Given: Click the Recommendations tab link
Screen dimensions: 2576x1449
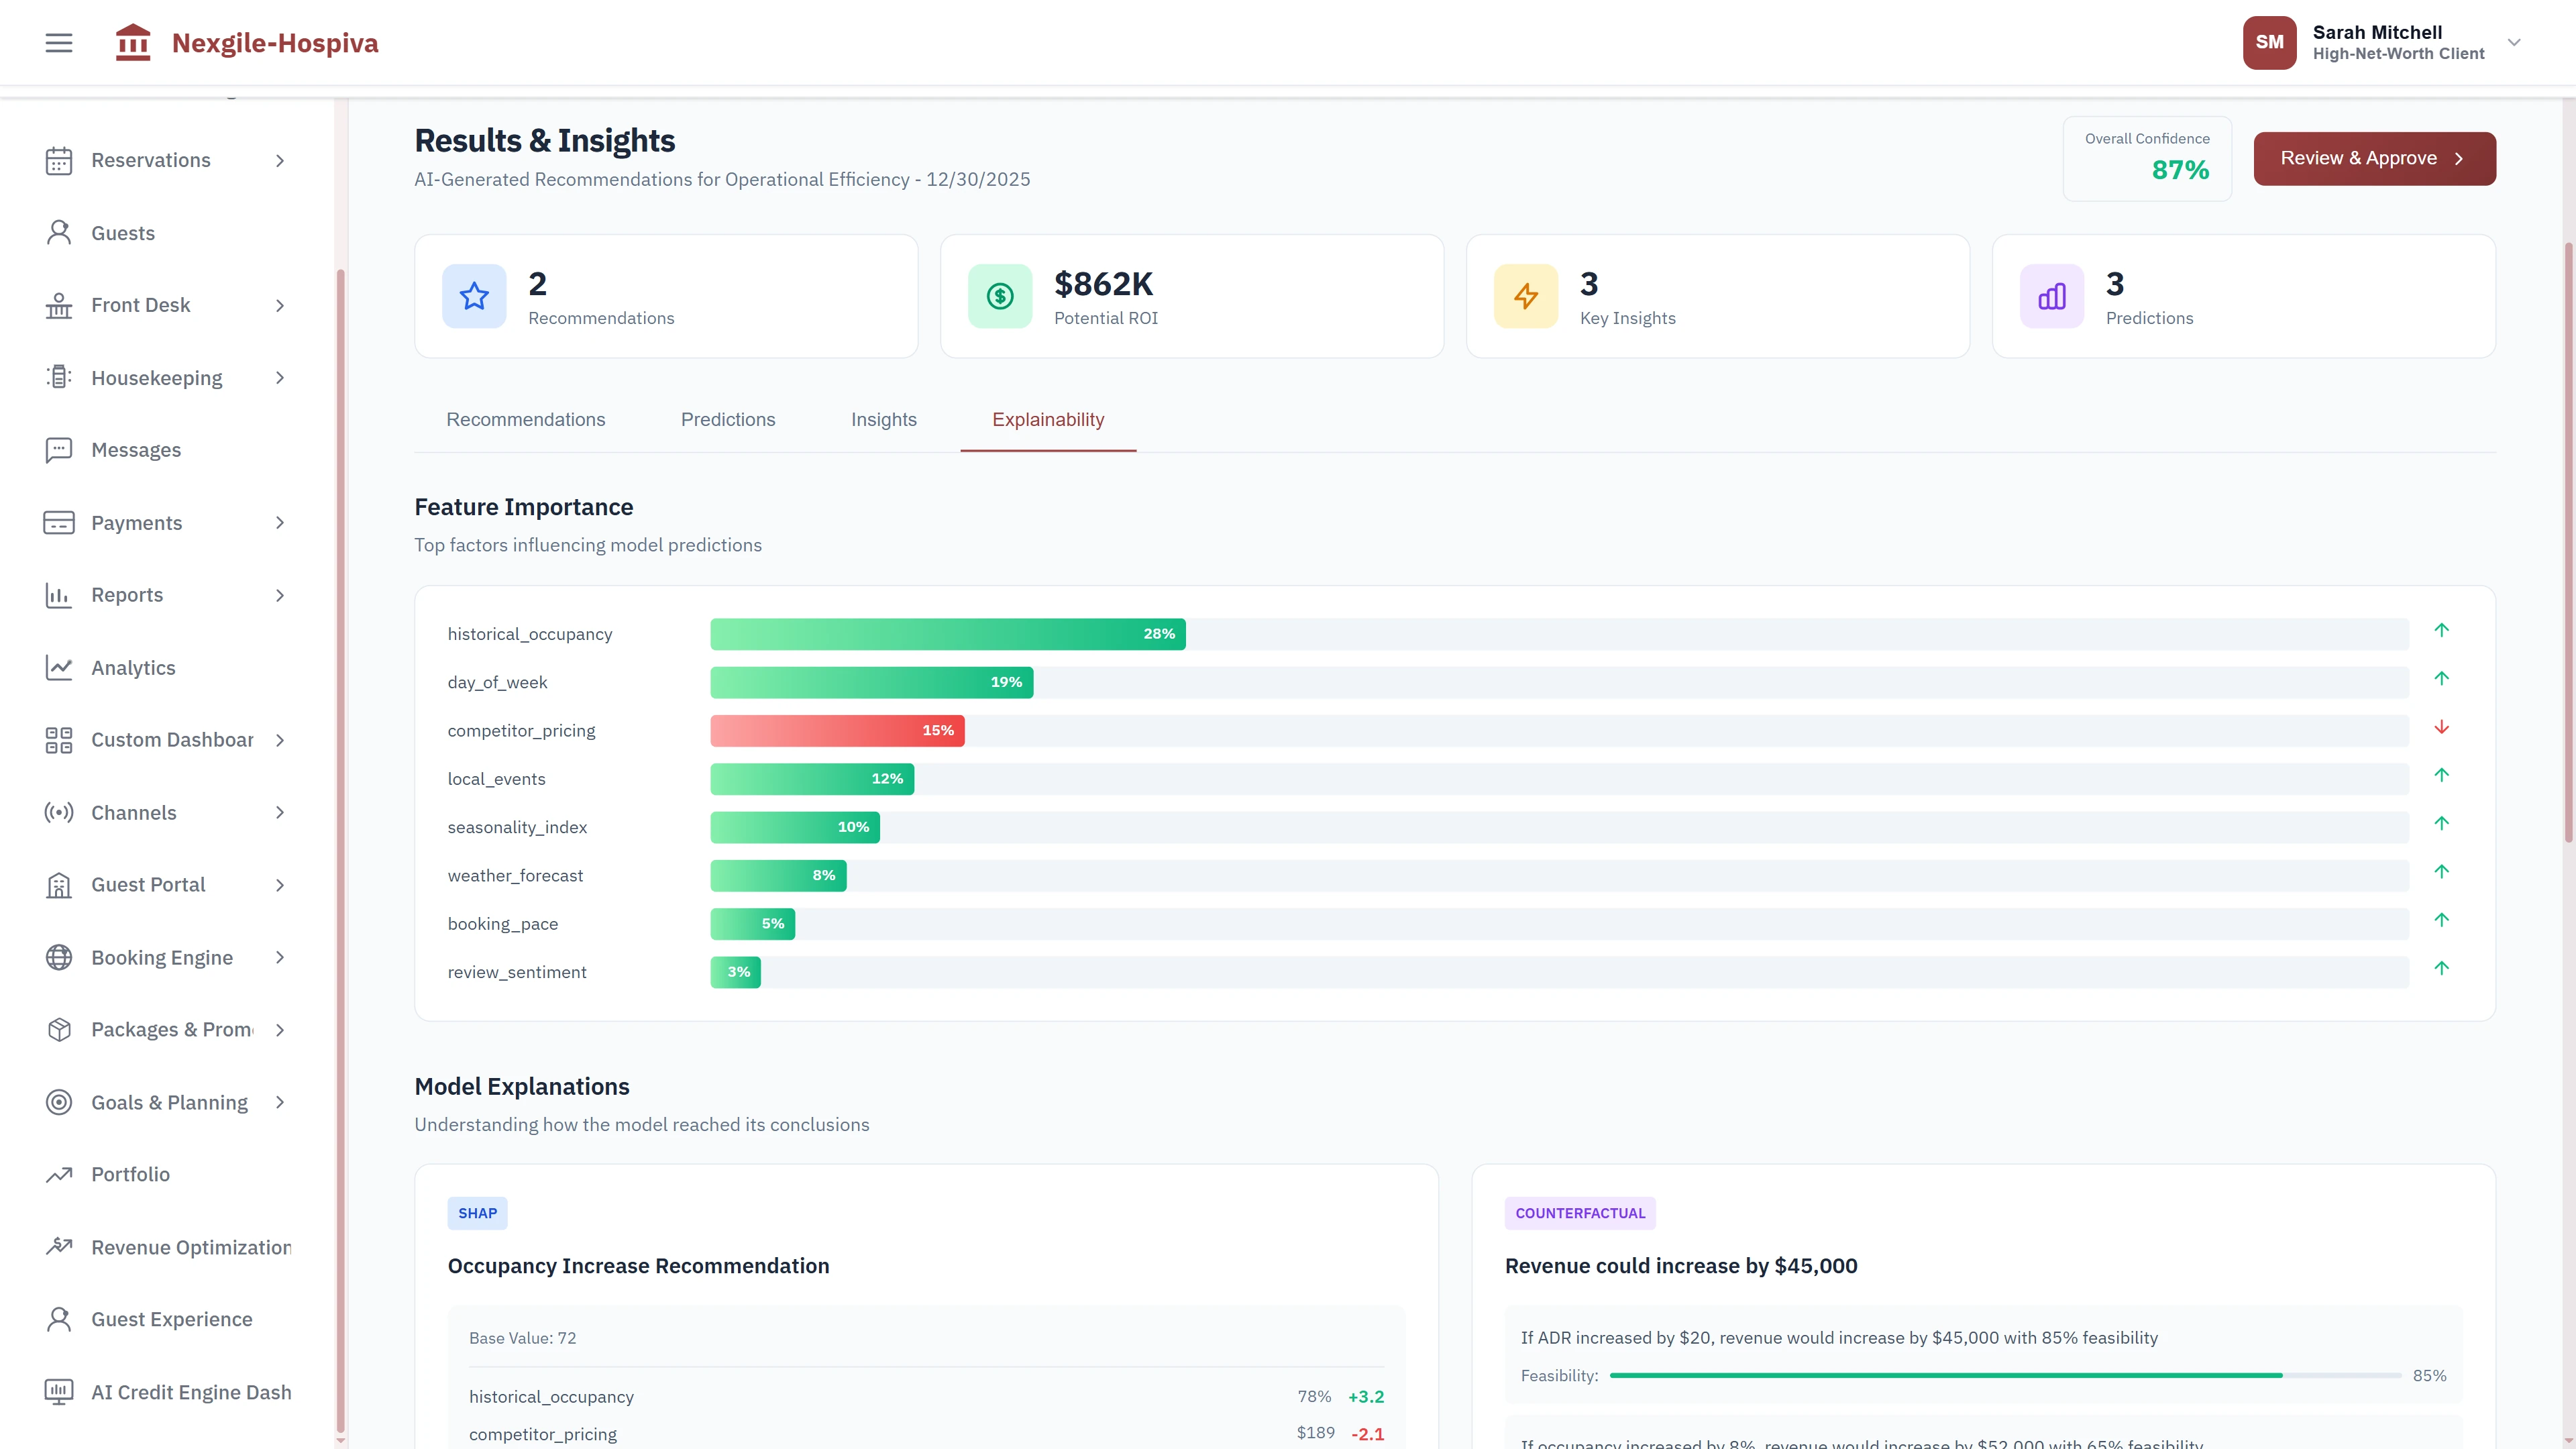Looking at the screenshot, I should pyautogui.click(x=526, y=420).
